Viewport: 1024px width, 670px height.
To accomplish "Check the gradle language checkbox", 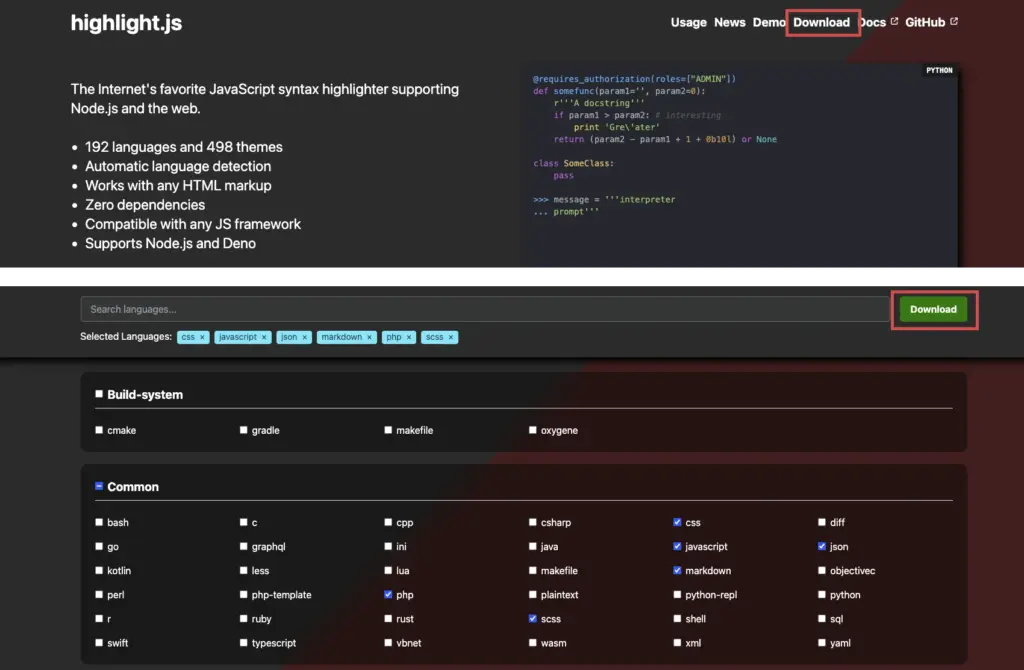I will [x=244, y=430].
